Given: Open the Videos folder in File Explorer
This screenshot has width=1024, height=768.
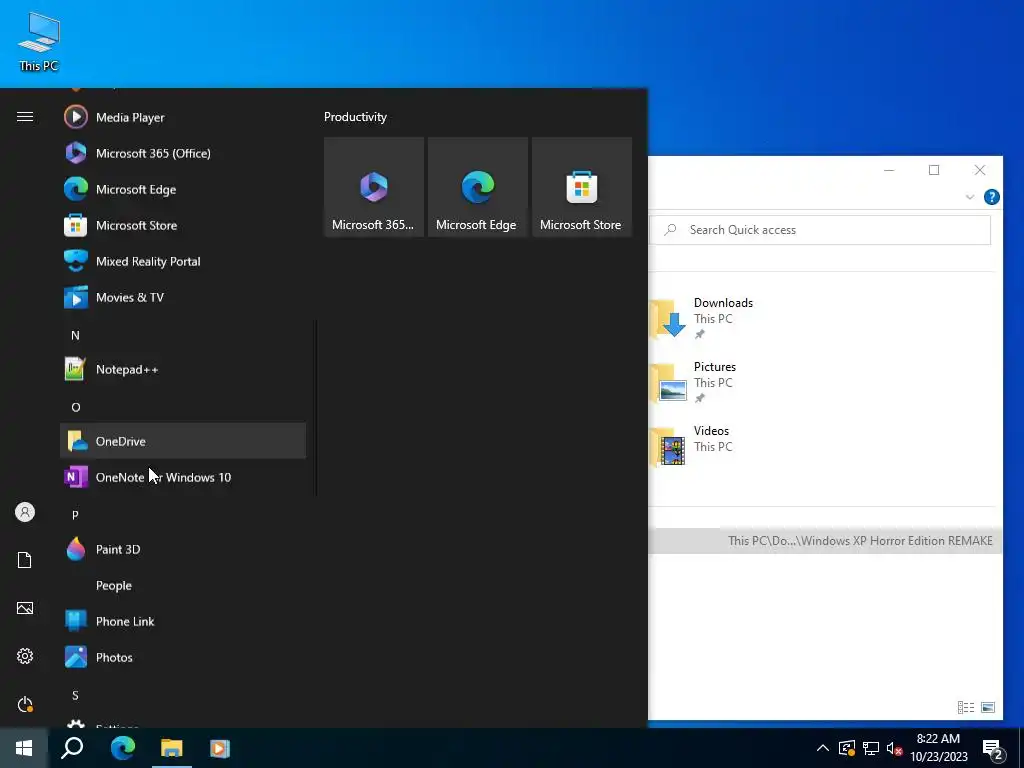Looking at the screenshot, I should 692,446.
